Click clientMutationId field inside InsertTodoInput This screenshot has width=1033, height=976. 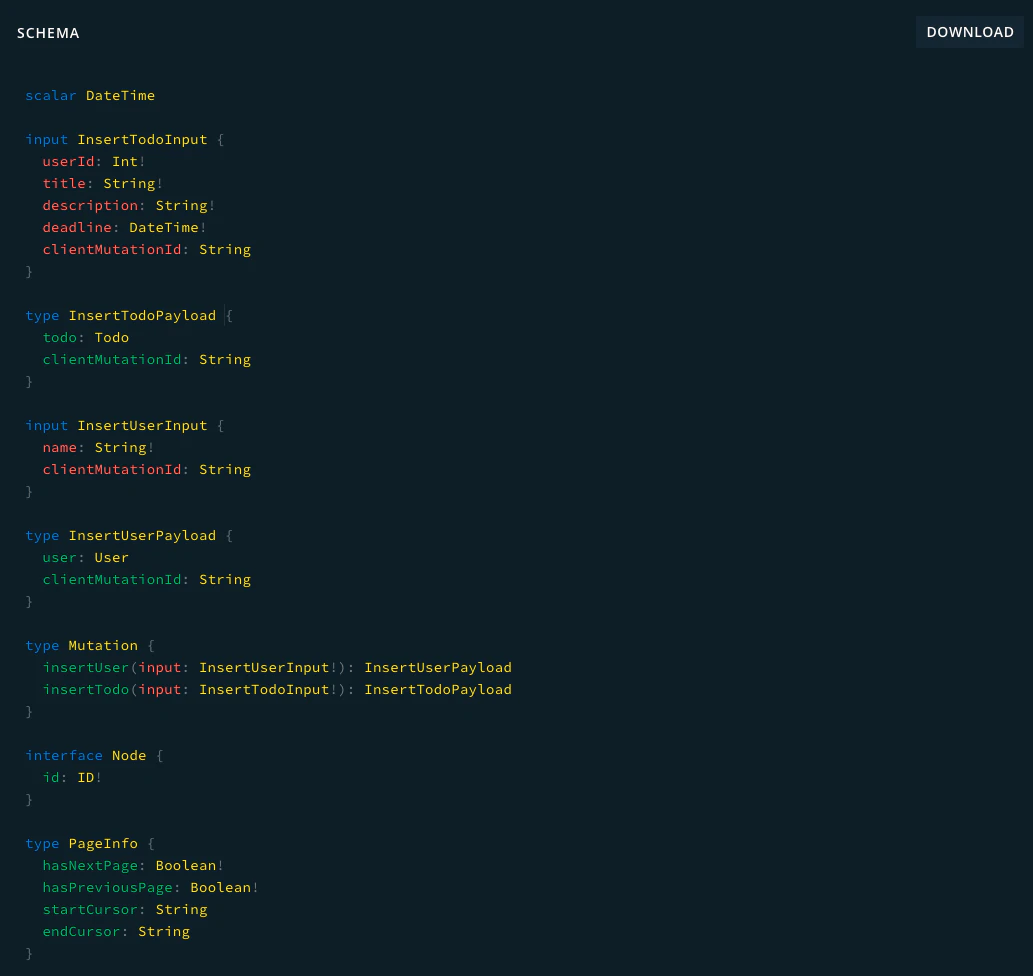tap(147, 250)
